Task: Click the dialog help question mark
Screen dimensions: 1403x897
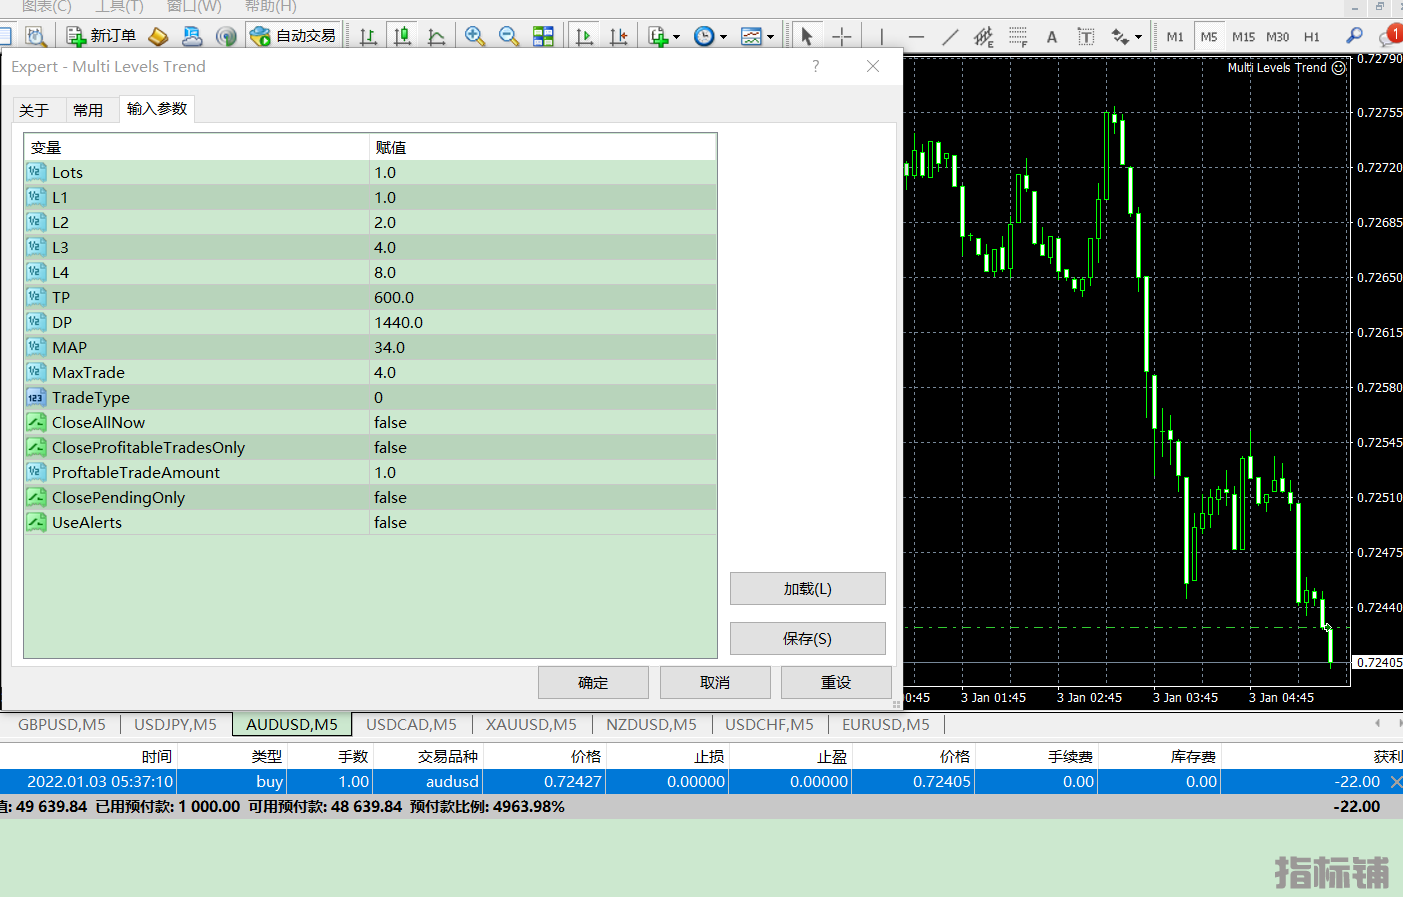Action: click(x=816, y=66)
